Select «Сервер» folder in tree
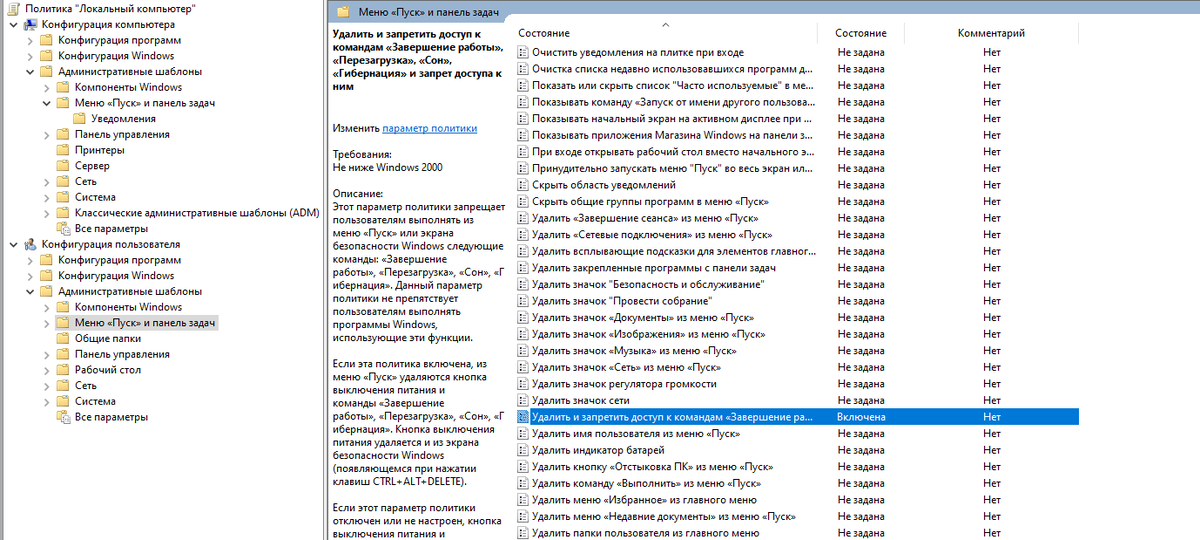Screen dimensions: 1200x540 (x=92, y=166)
